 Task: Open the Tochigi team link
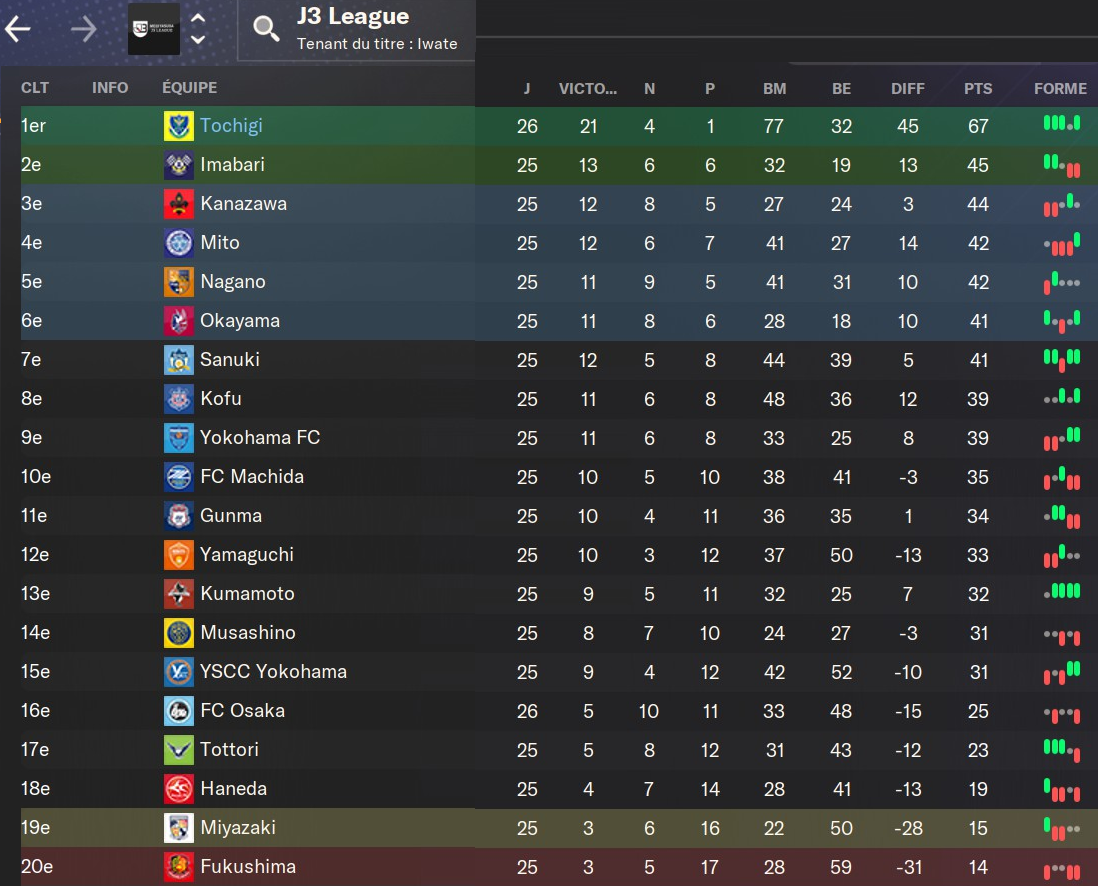click(231, 126)
